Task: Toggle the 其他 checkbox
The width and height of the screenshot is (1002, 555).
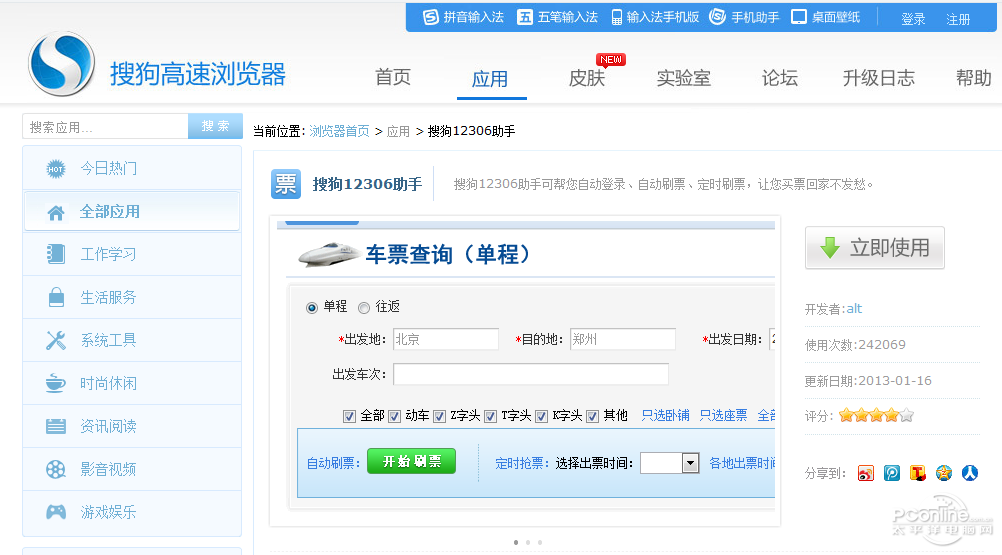Action: pos(592,416)
